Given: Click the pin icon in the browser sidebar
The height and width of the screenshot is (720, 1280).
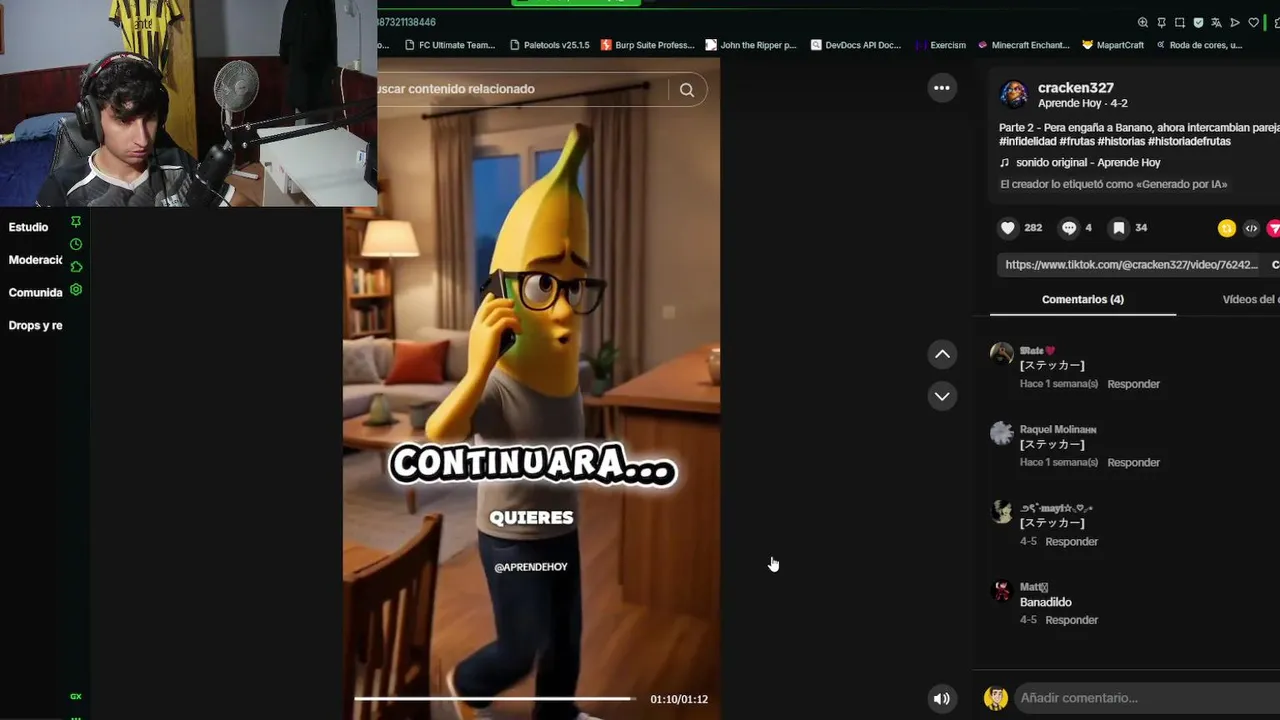Looking at the screenshot, I should click(76, 222).
